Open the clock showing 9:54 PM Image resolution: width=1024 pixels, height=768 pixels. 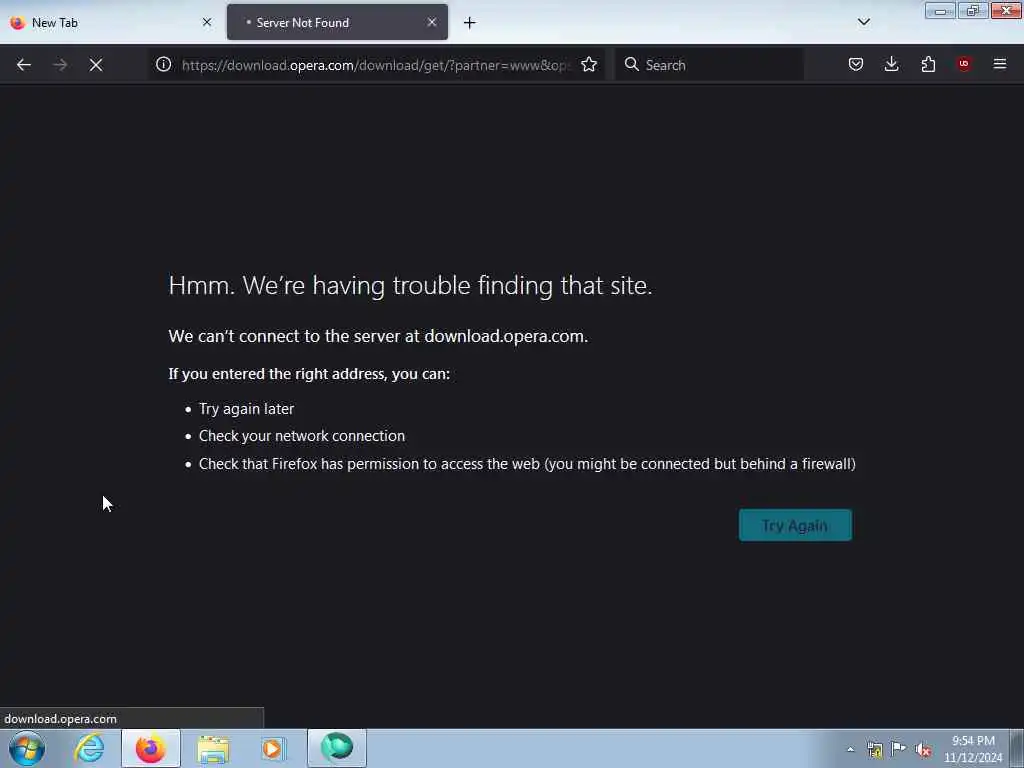(x=973, y=749)
